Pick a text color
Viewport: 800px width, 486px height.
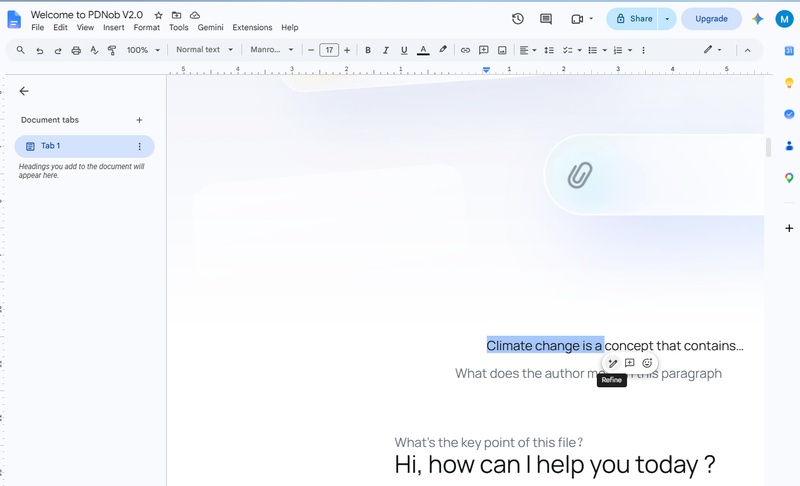(423, 50)
